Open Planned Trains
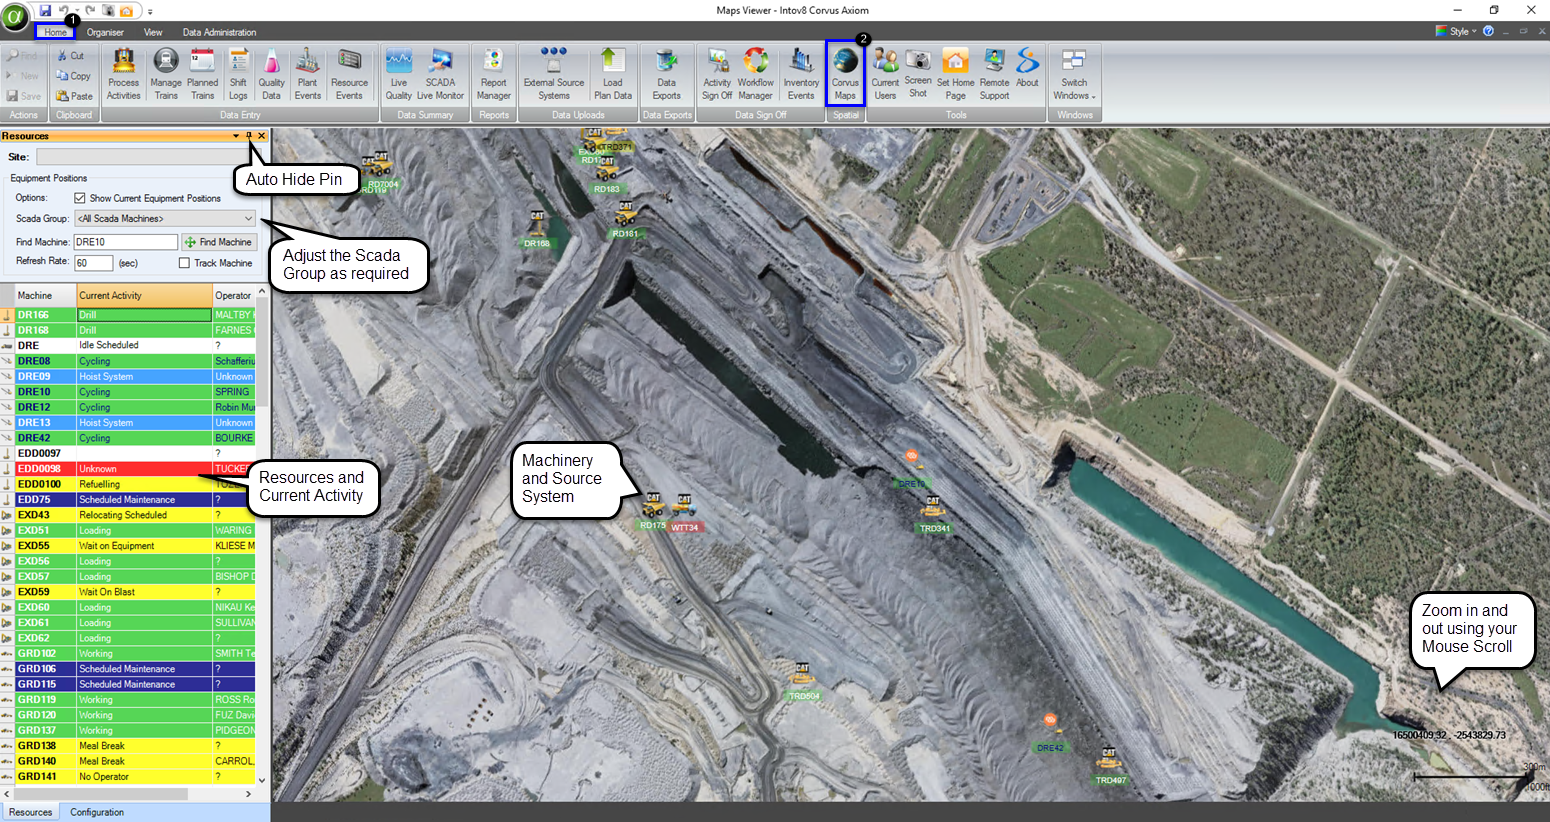 click(202, 74)
